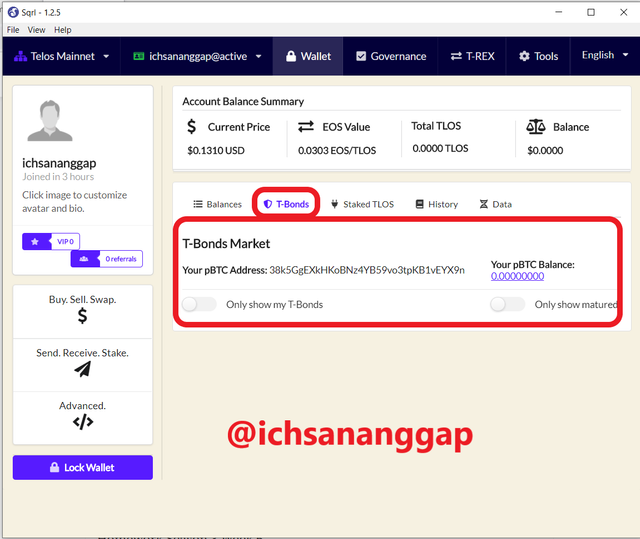This screenshot has width=640, height=539.
Task: Click the Balance scales icon
Action: pos(536,126)
